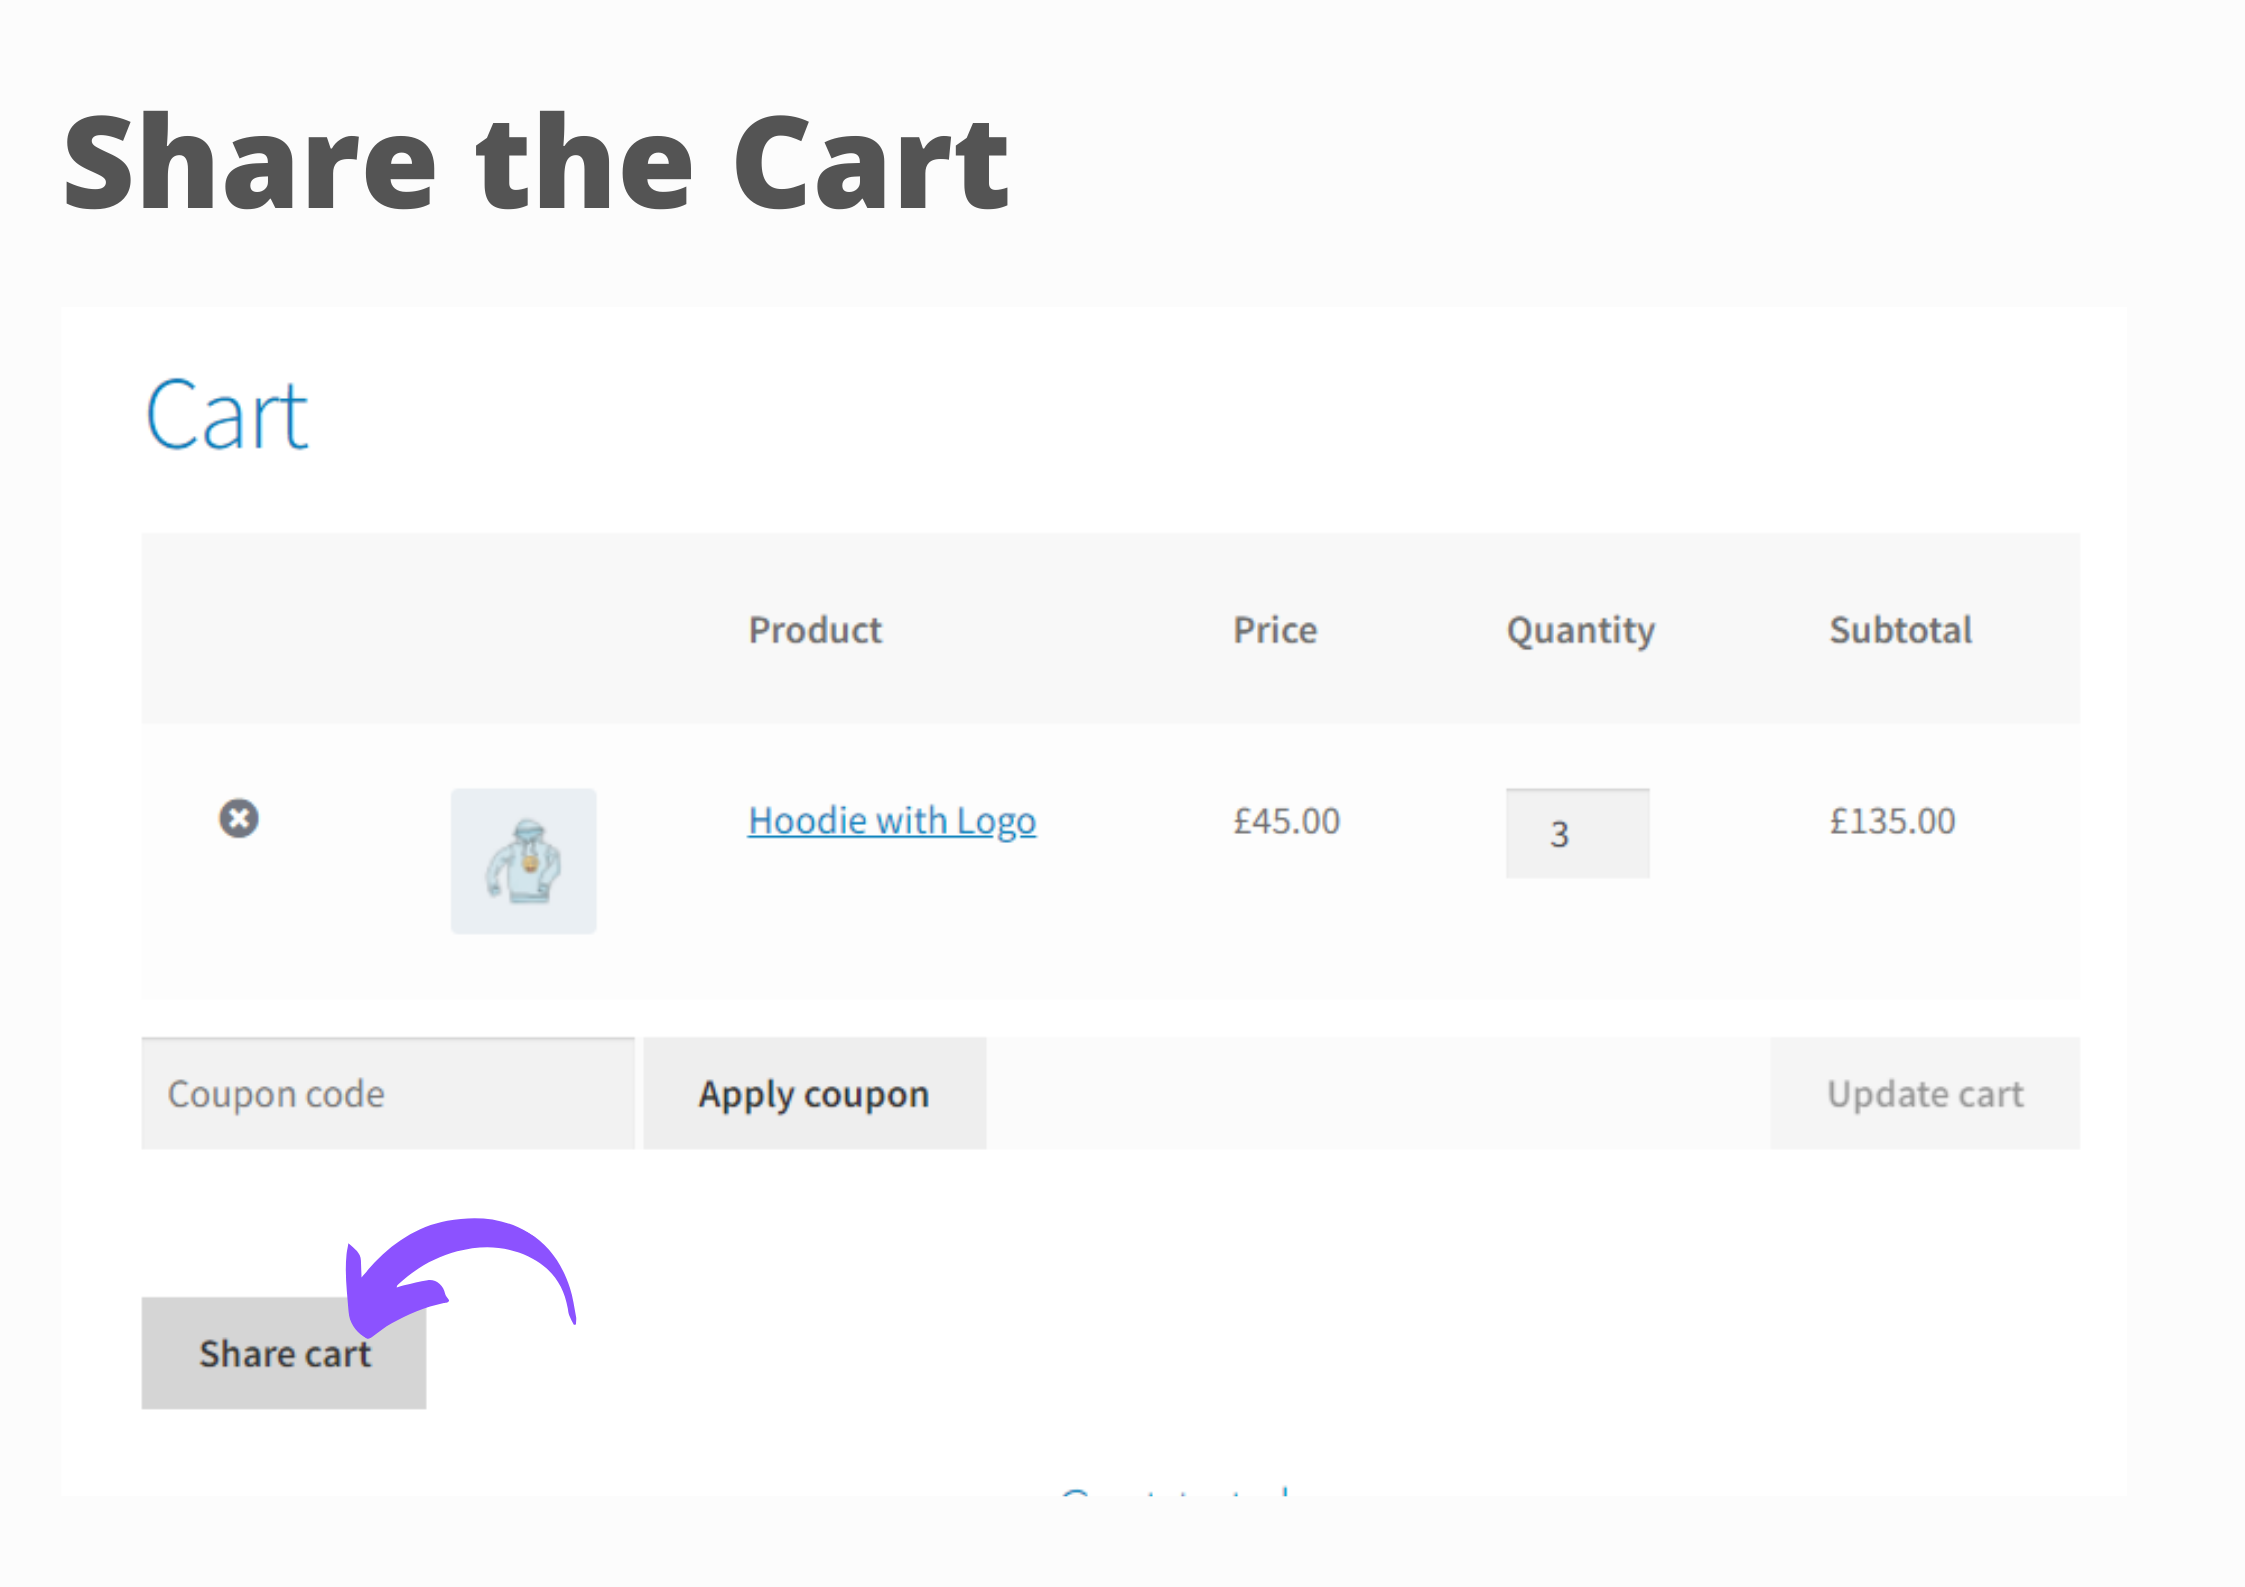Click Apply coupon
Screen dimensions: 2245x1587
(x=813, y=1093)
